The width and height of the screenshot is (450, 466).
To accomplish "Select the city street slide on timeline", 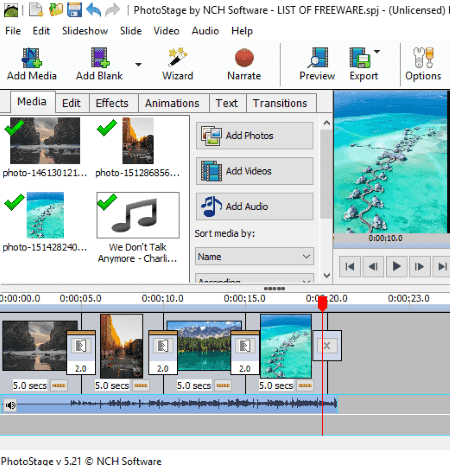I will pyautogui.click(x=122, y=346).
